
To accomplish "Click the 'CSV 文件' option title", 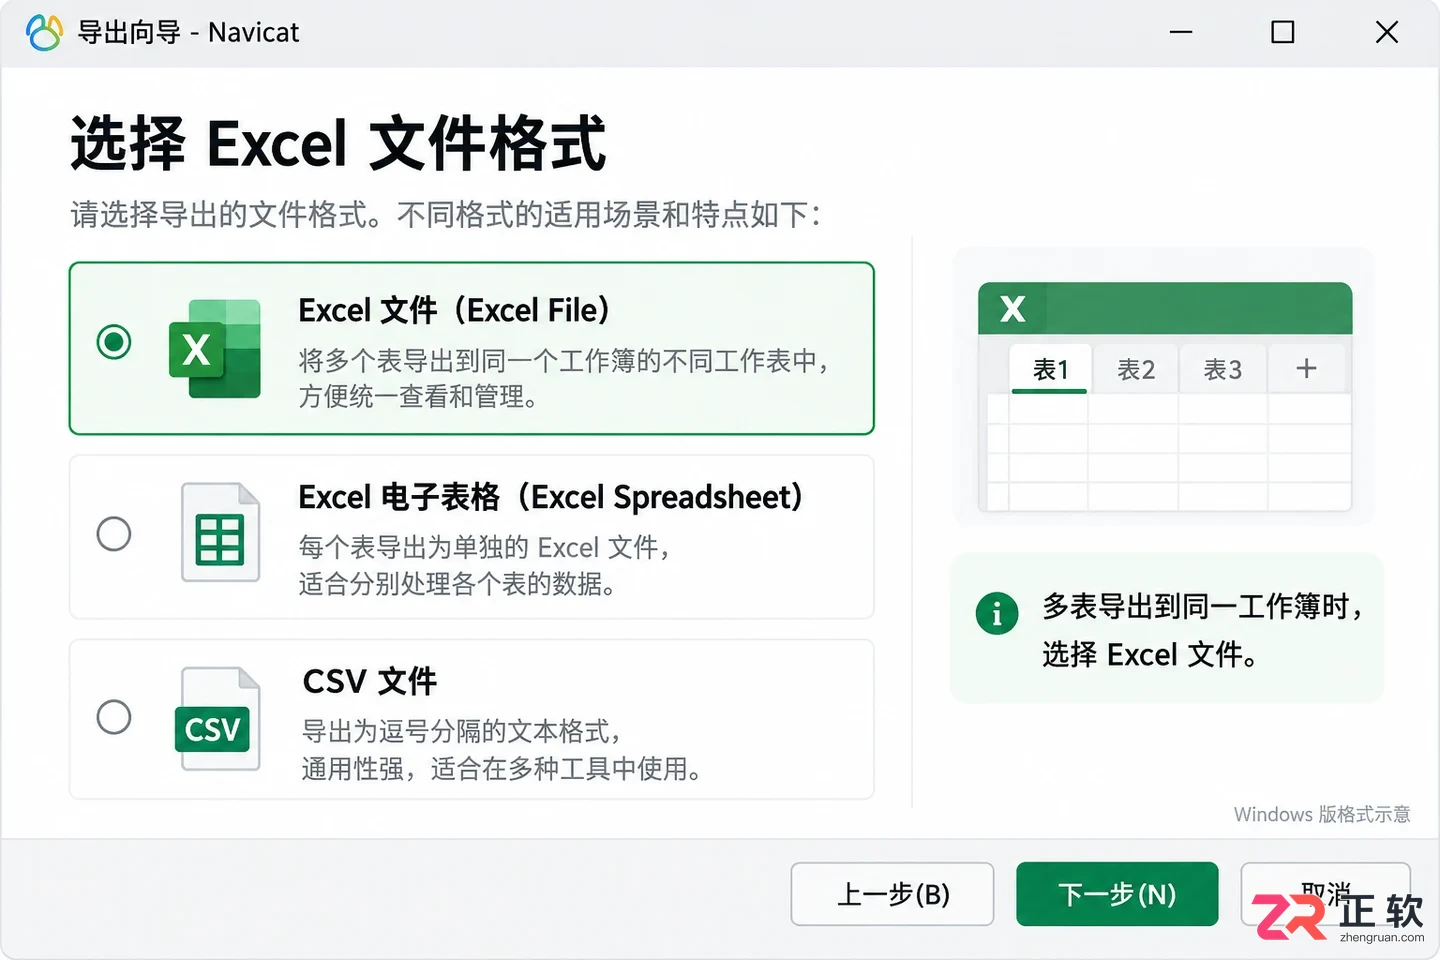I will coord(370,682).
